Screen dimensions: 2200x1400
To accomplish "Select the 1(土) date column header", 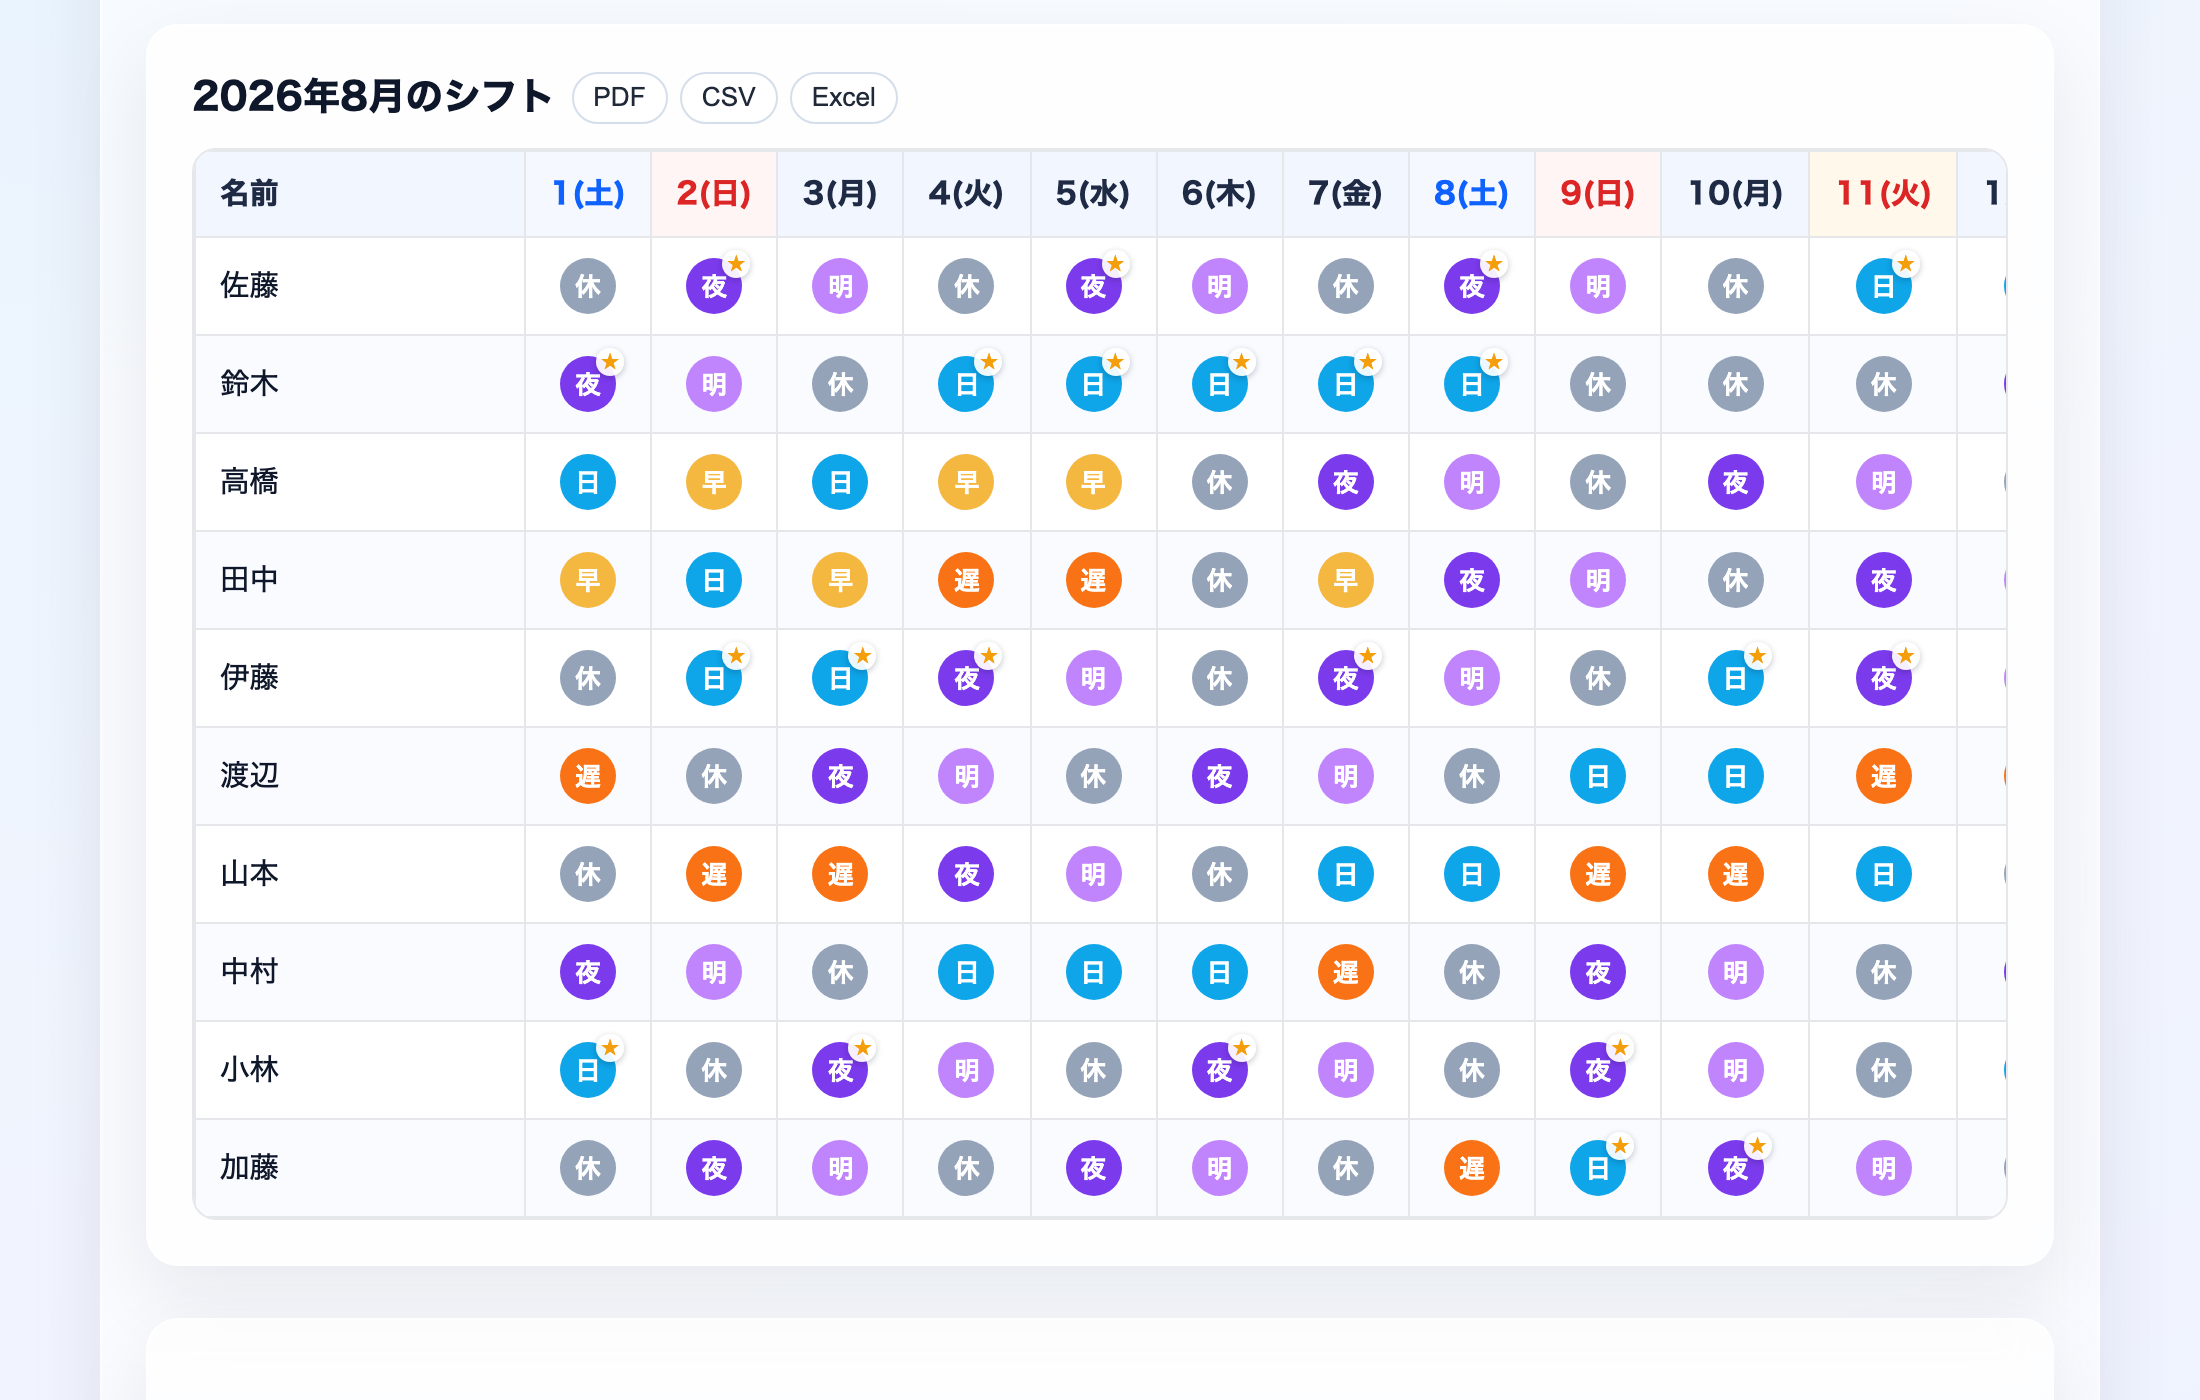I will coord(588,193).
